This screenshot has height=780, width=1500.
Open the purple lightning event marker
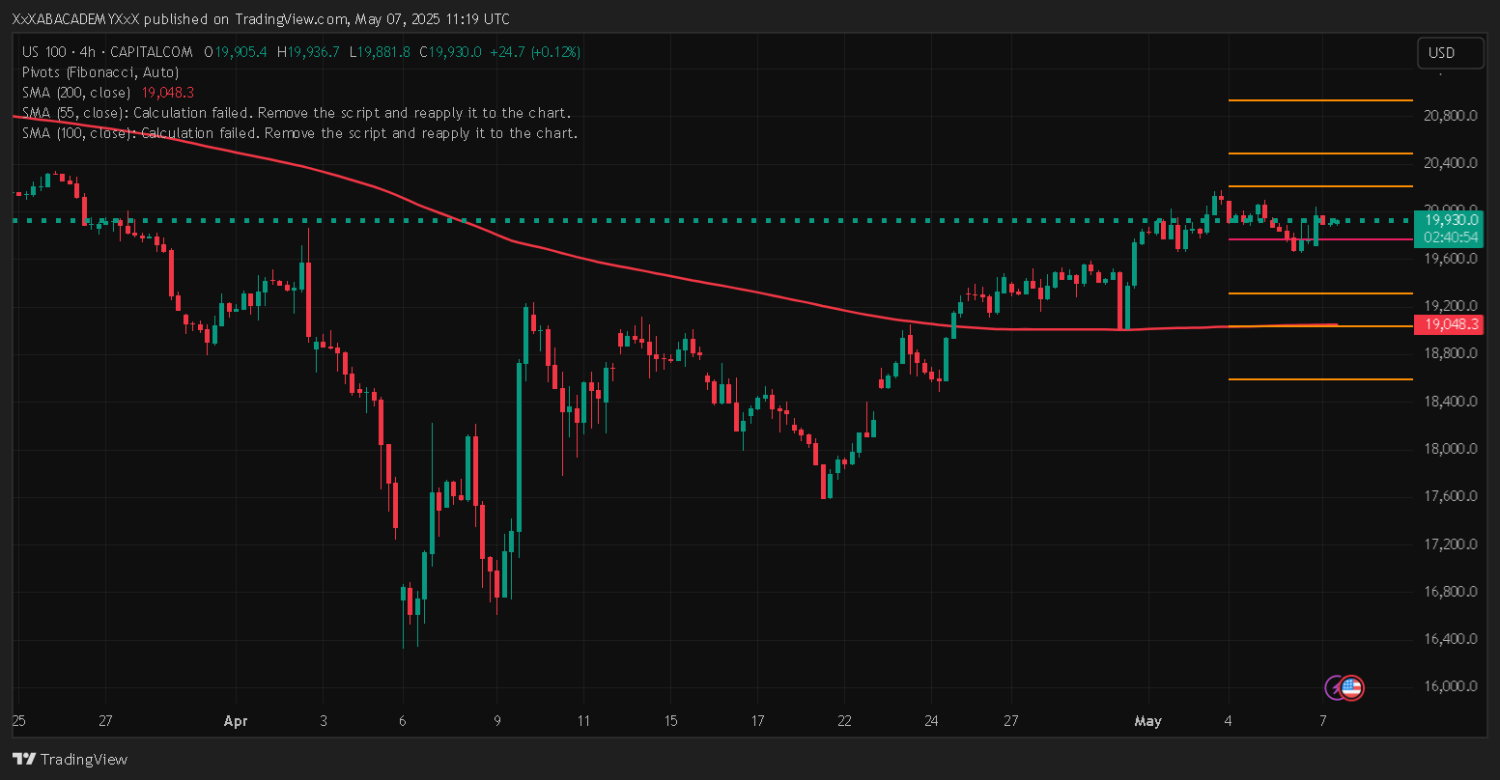pyautogui.click(x=1335, y=687)
